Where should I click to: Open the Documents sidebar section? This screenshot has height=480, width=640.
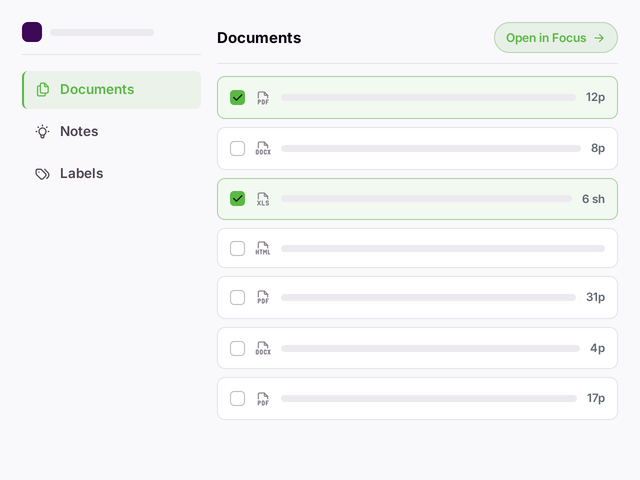tap(111, 90)
